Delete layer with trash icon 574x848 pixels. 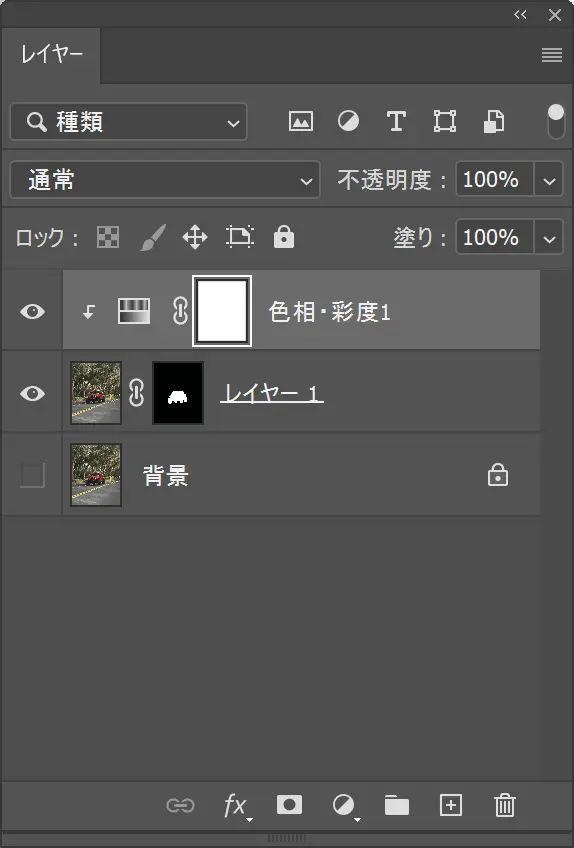tap(505, 805)
